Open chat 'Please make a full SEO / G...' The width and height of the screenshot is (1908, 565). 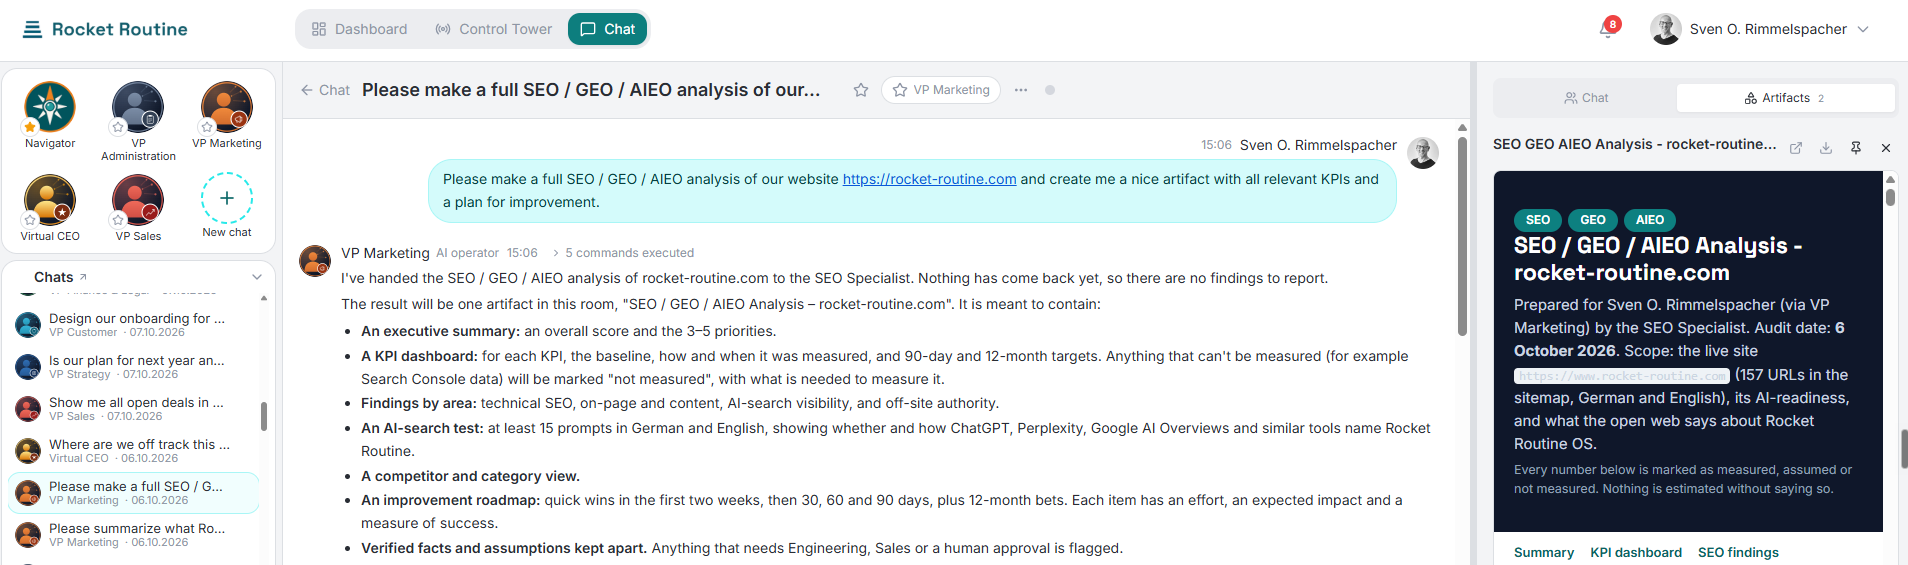[134, 493]
